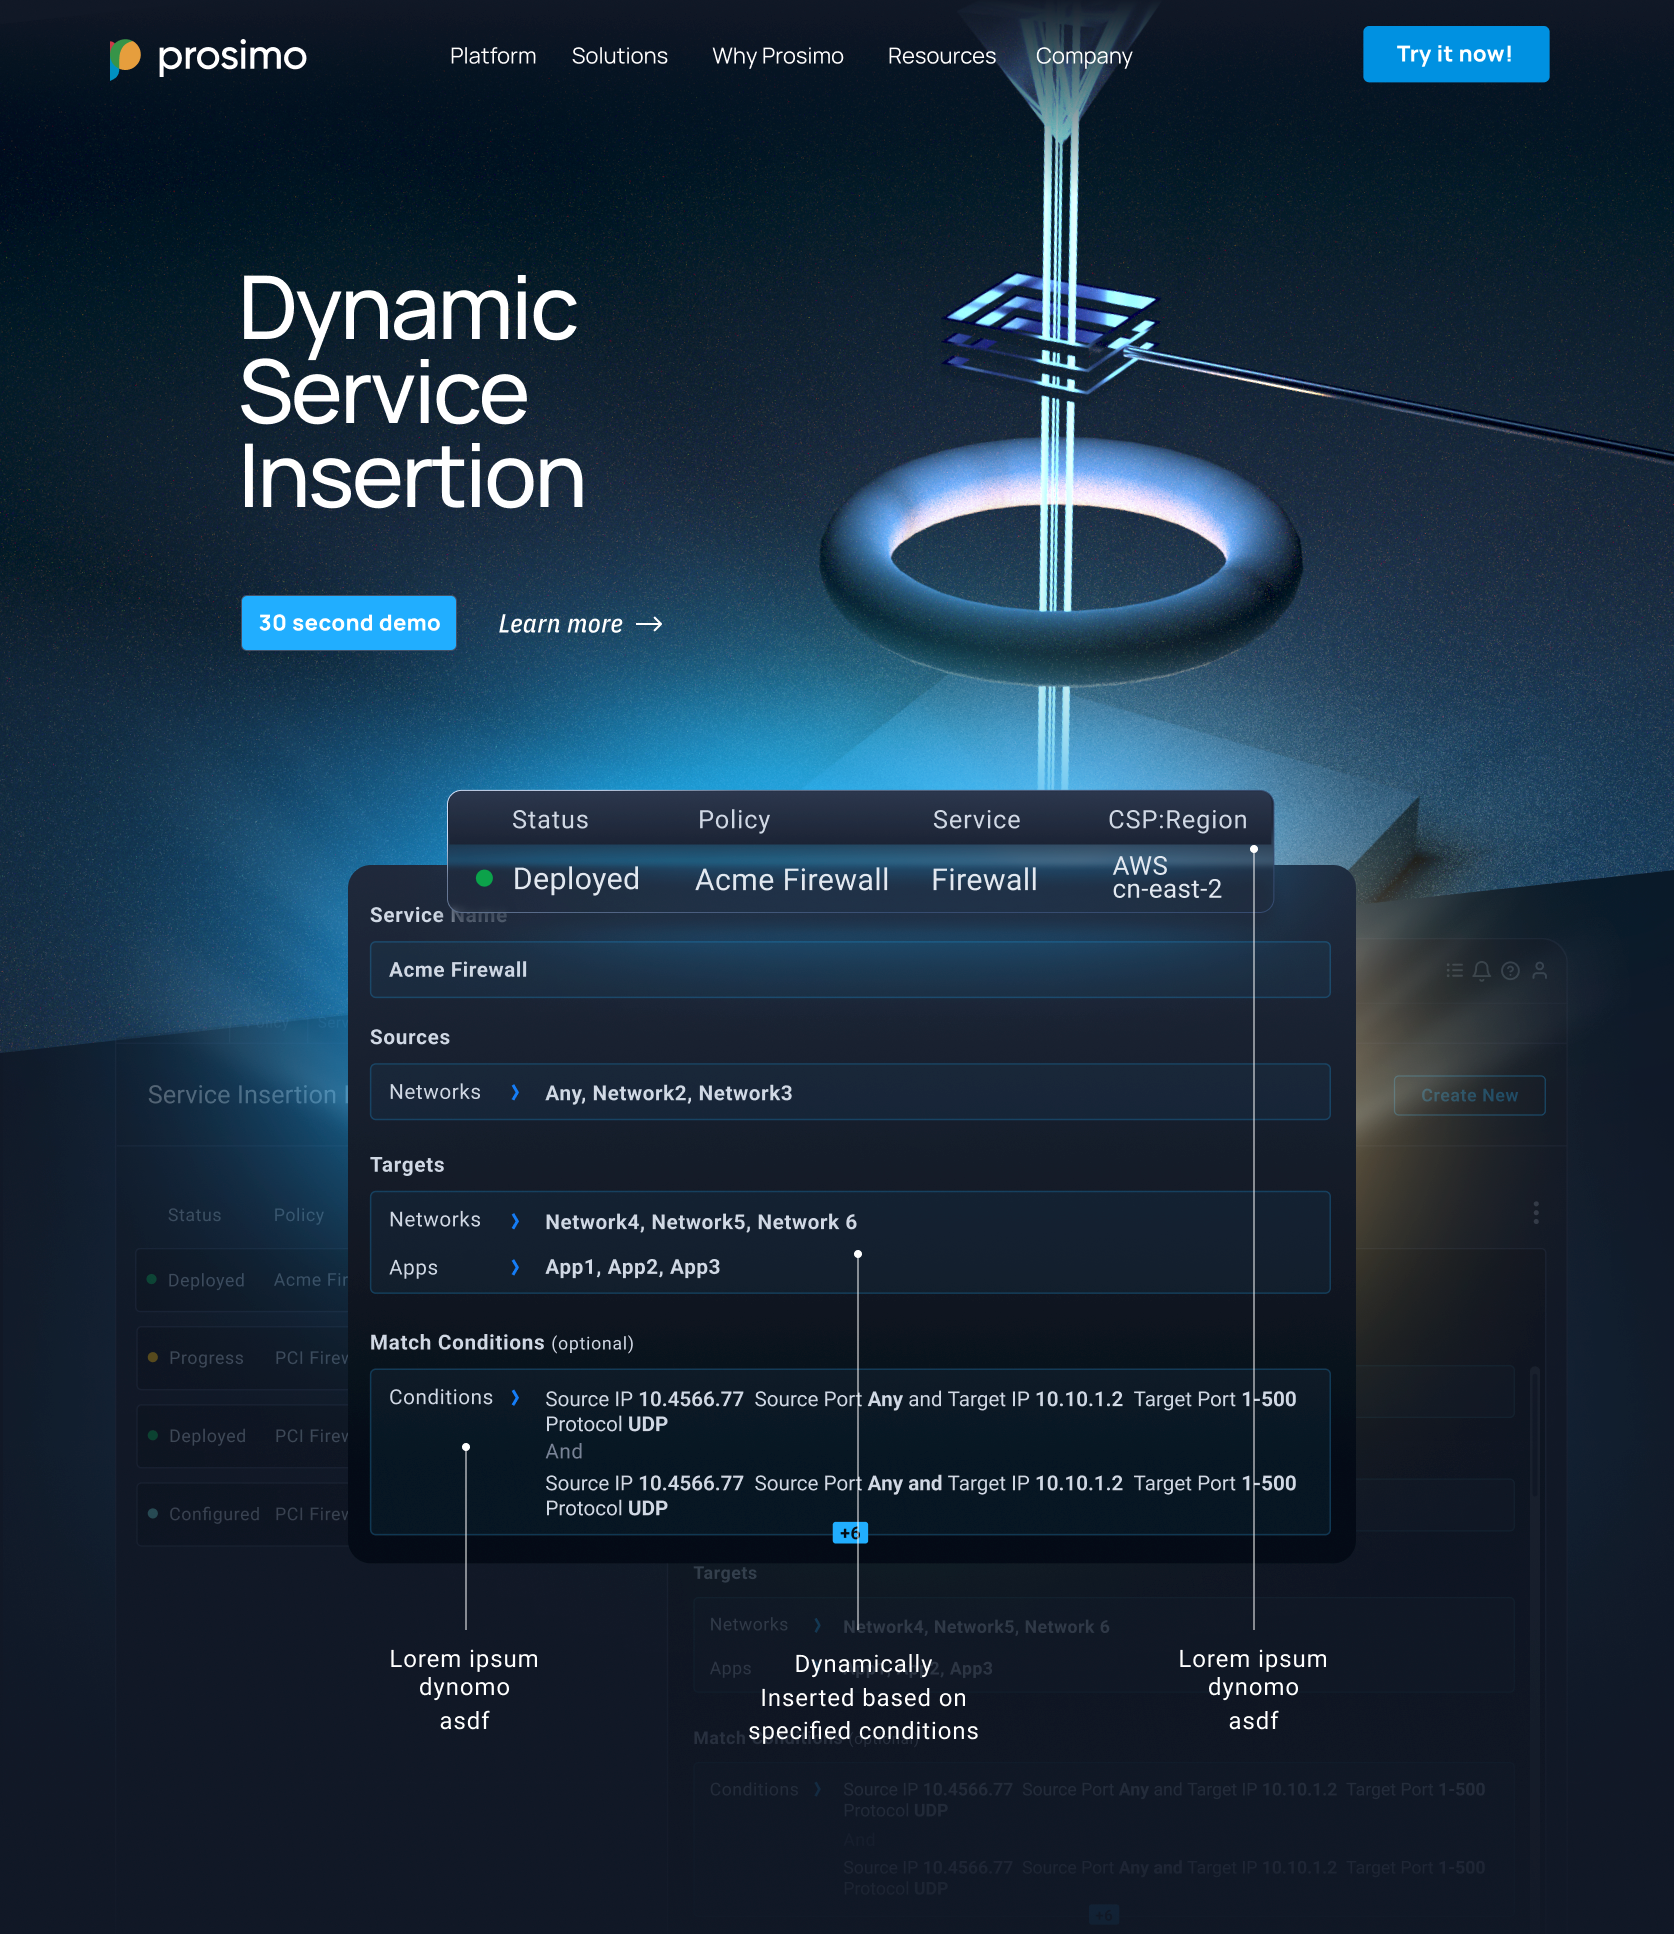Expand the Networks chevron under Sources
This screenshot has width=1674, height=1934.
tap(516, 1092)
